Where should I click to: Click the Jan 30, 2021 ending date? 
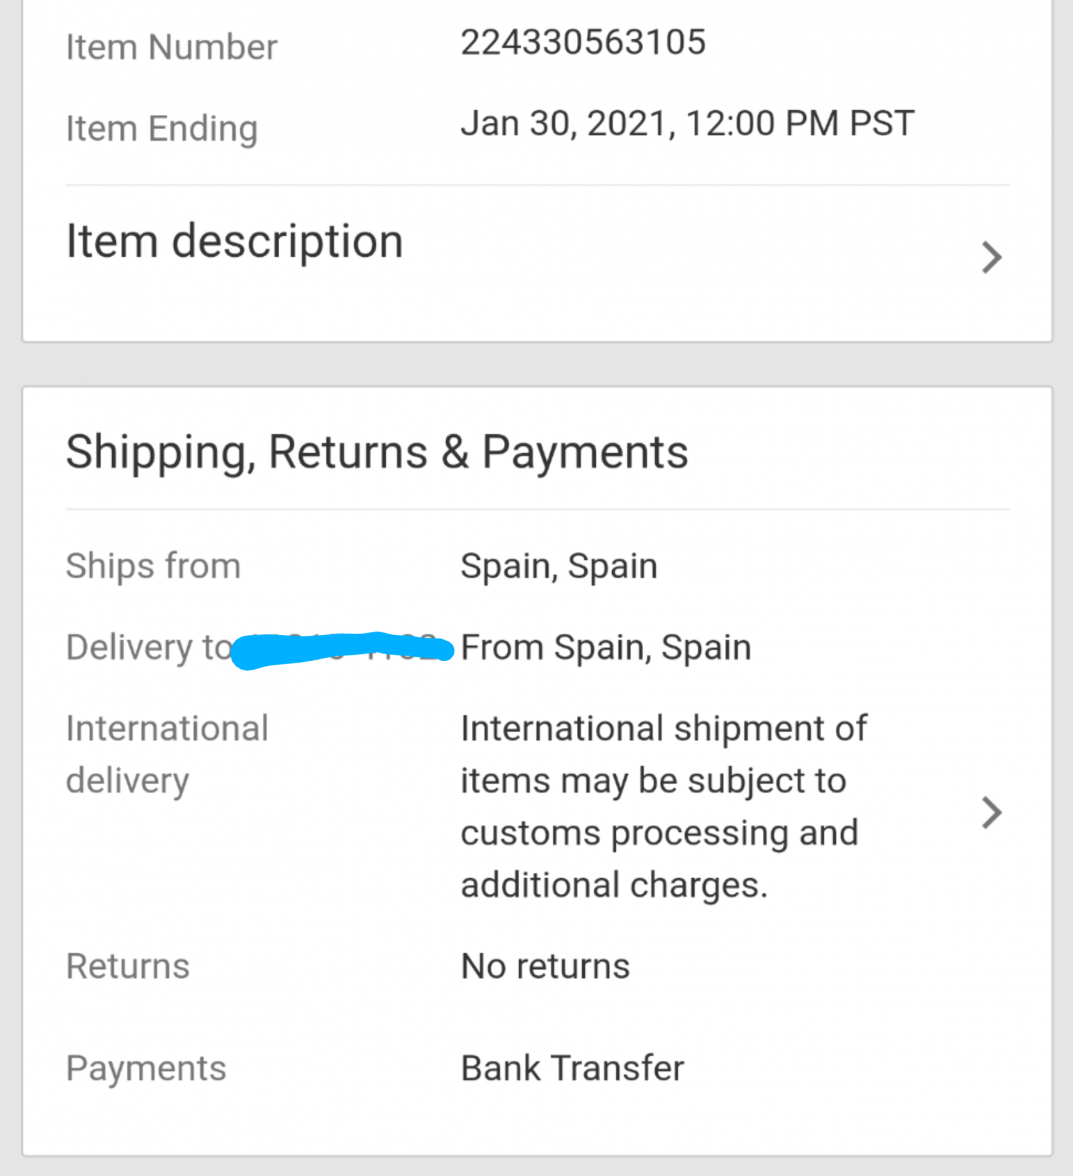(x=687, y=124)
